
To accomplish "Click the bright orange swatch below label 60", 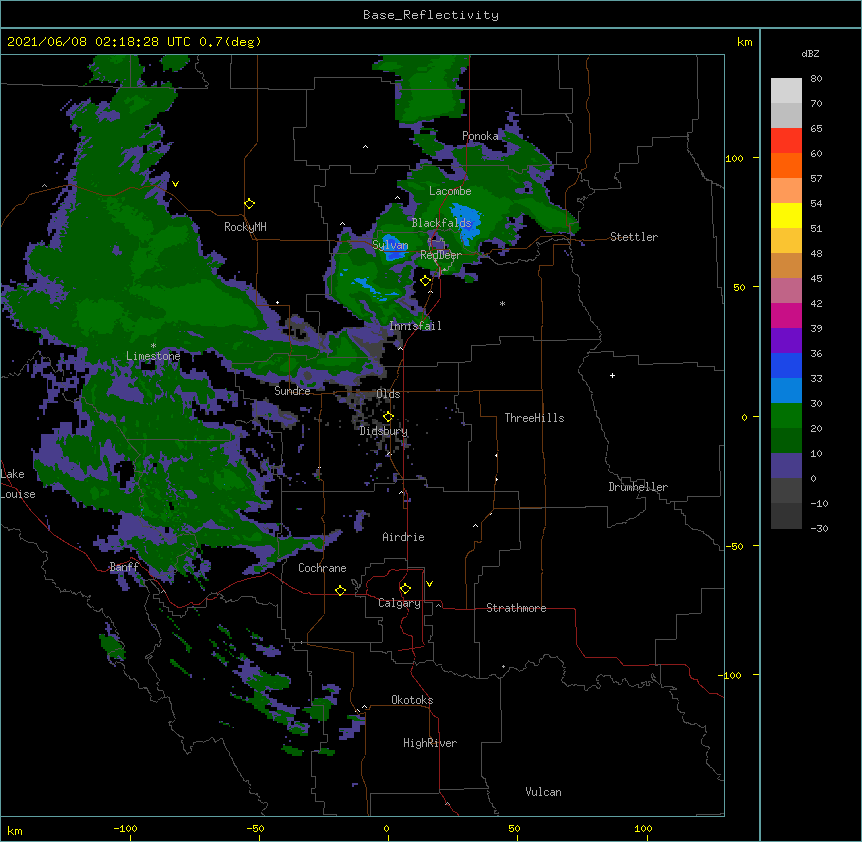I will (x=786, y=165).
